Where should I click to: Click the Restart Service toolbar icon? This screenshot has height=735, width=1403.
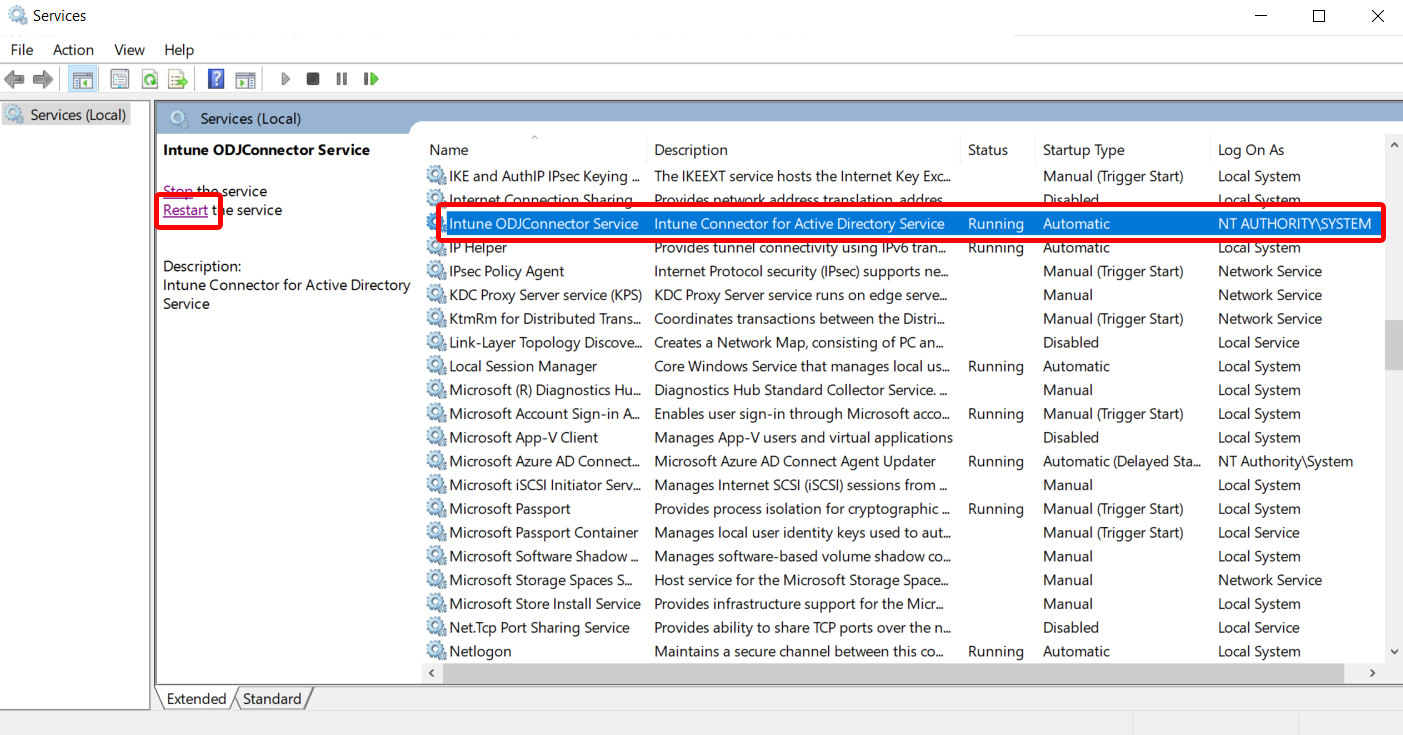click(x=371, y=79)
